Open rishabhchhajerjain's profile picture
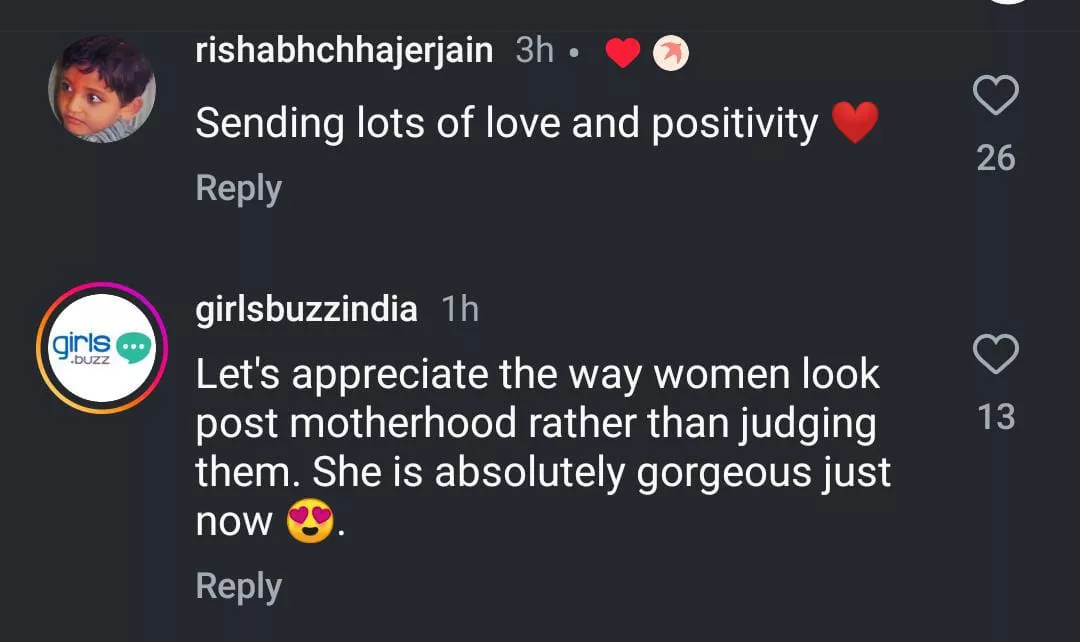Viewport: 1080px width, 642px height. [102, 90]
